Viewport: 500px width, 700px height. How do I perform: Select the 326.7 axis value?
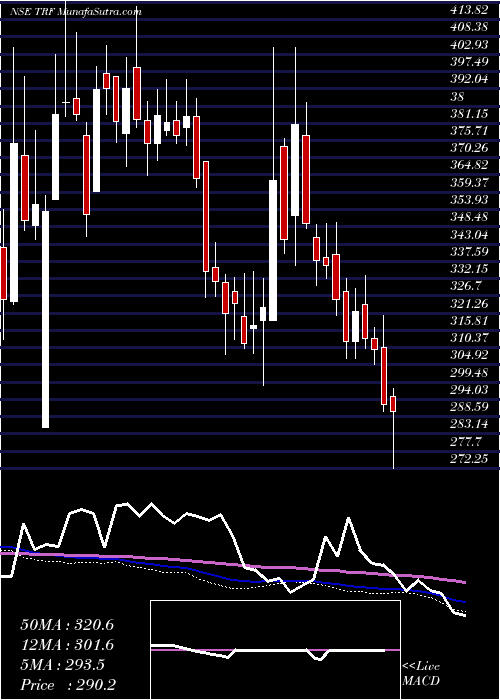click(x=466, y=285)
